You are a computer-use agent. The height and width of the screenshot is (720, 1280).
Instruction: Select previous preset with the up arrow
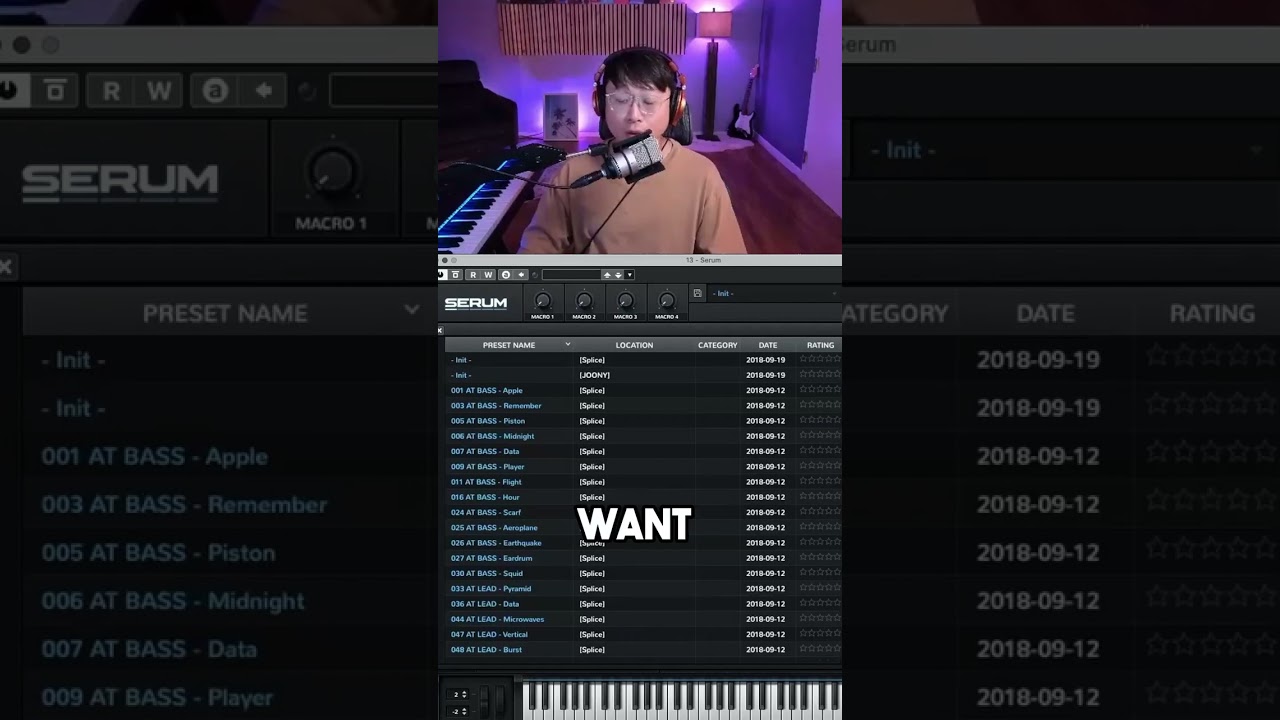coord(607,275)
